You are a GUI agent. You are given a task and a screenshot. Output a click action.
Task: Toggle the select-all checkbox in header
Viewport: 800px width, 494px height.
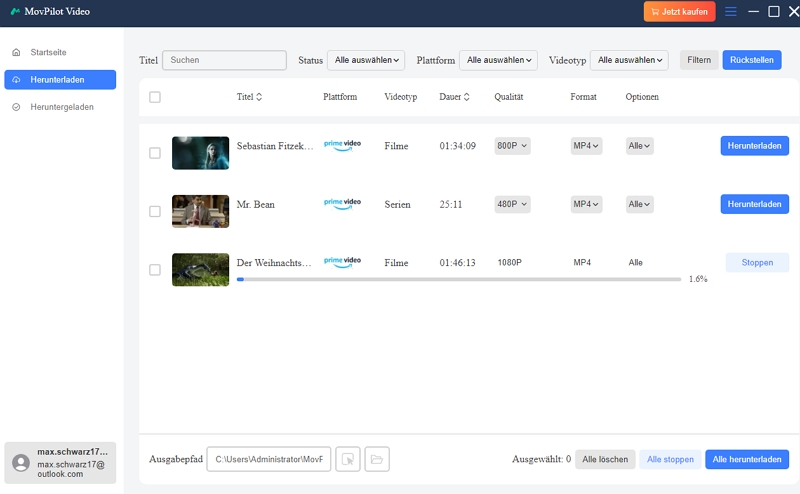[x=154, y=97]
